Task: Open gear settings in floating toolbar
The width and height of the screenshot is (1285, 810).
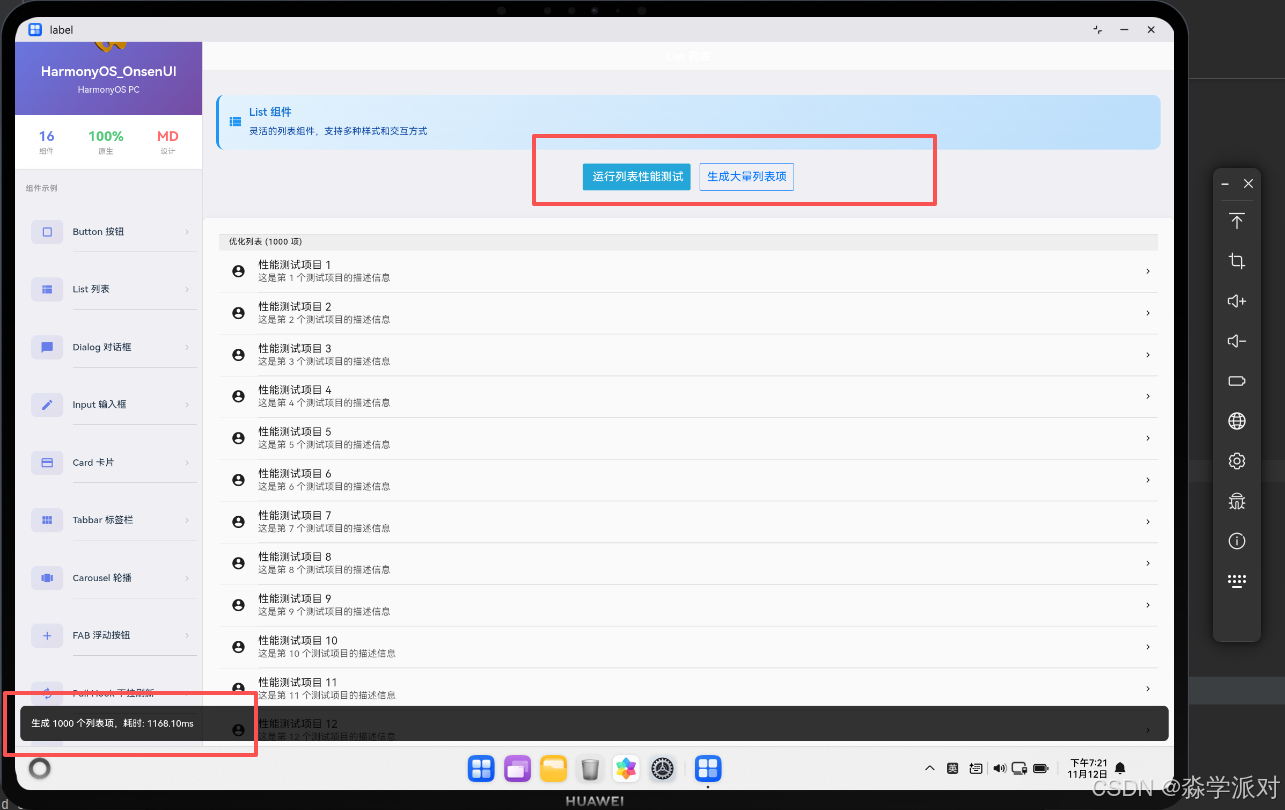Action: pos(1237,461)
